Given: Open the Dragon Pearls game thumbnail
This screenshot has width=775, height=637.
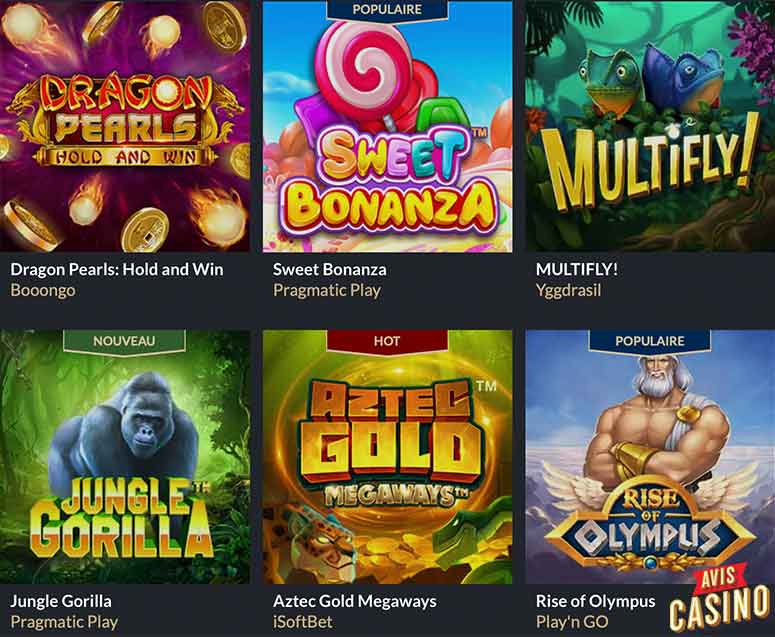Looking at the screenshot, I should click(x=125, y=126).
